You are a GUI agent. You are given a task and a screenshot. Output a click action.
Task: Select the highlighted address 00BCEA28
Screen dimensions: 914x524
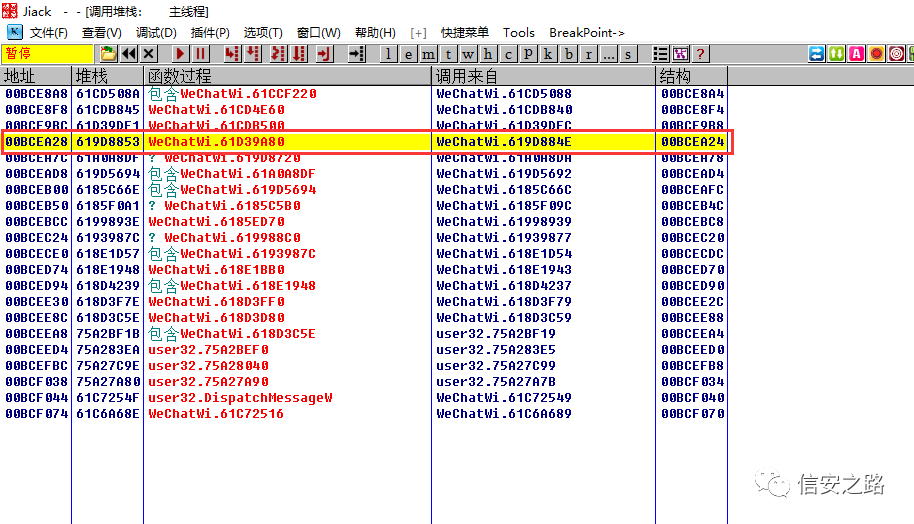pos(37,142)
